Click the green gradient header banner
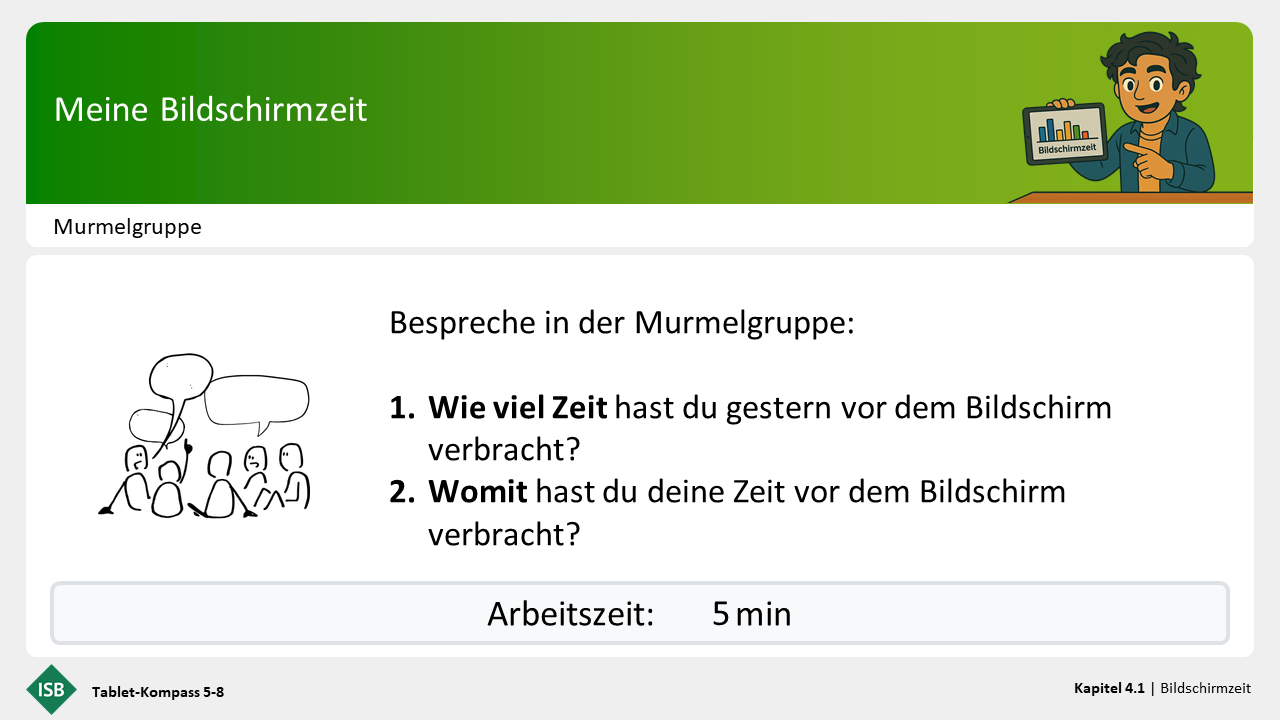Image resolution: width=1280 pixels, height=720 pixels. tap(600, 112)
